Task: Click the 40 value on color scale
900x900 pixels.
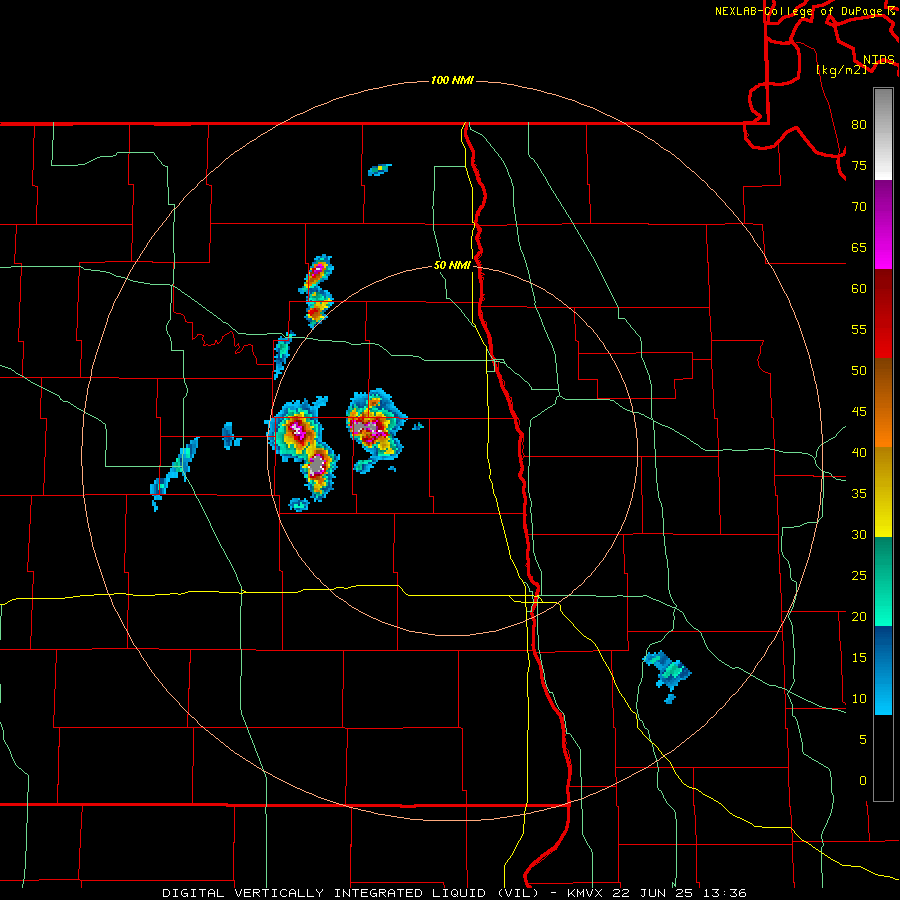Action: pos(859,453)
